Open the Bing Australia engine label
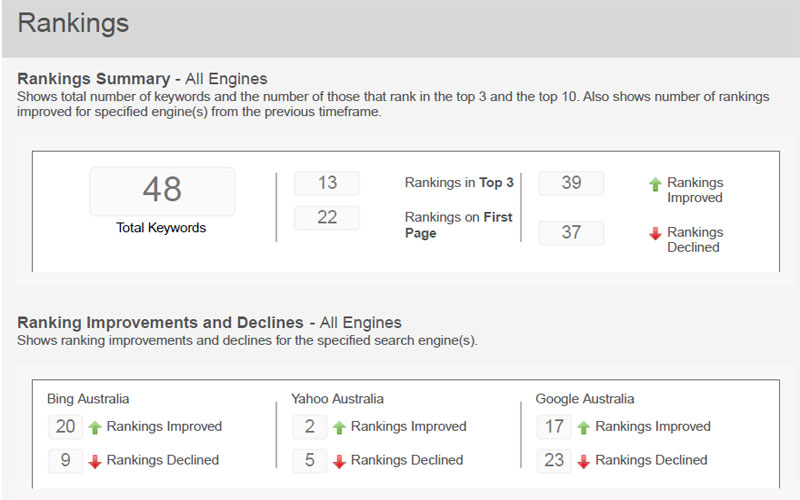This screenshot has height=500, width=800. [x=88, y=399]
